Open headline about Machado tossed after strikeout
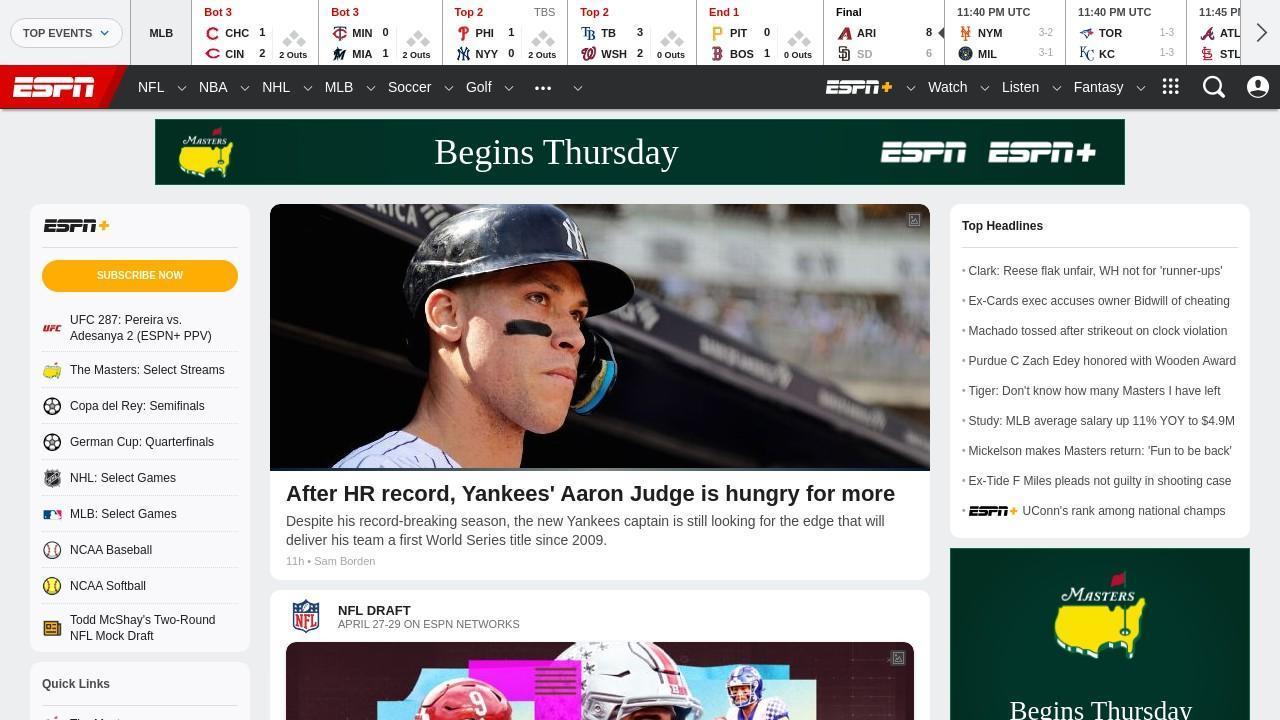Image resolution: width=1280 pixels, height=720 pixels. point(1097,331)
